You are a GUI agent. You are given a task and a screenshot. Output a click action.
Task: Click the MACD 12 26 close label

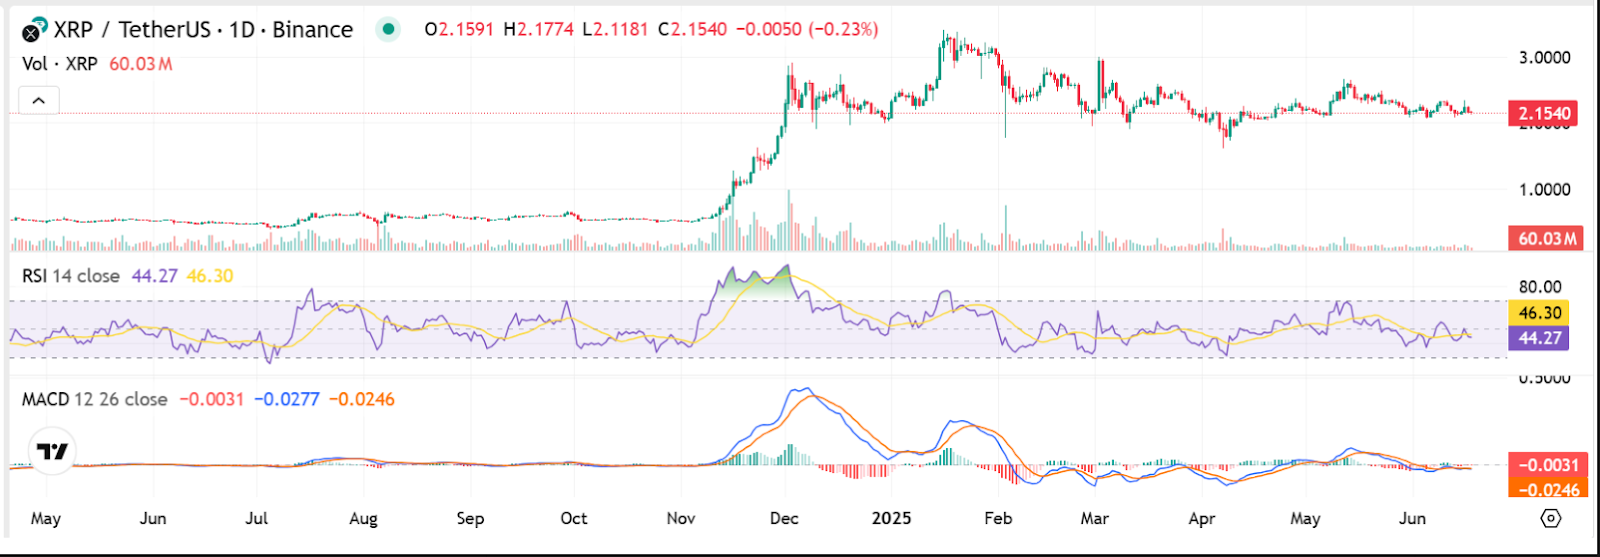click(x=95, y=399)
